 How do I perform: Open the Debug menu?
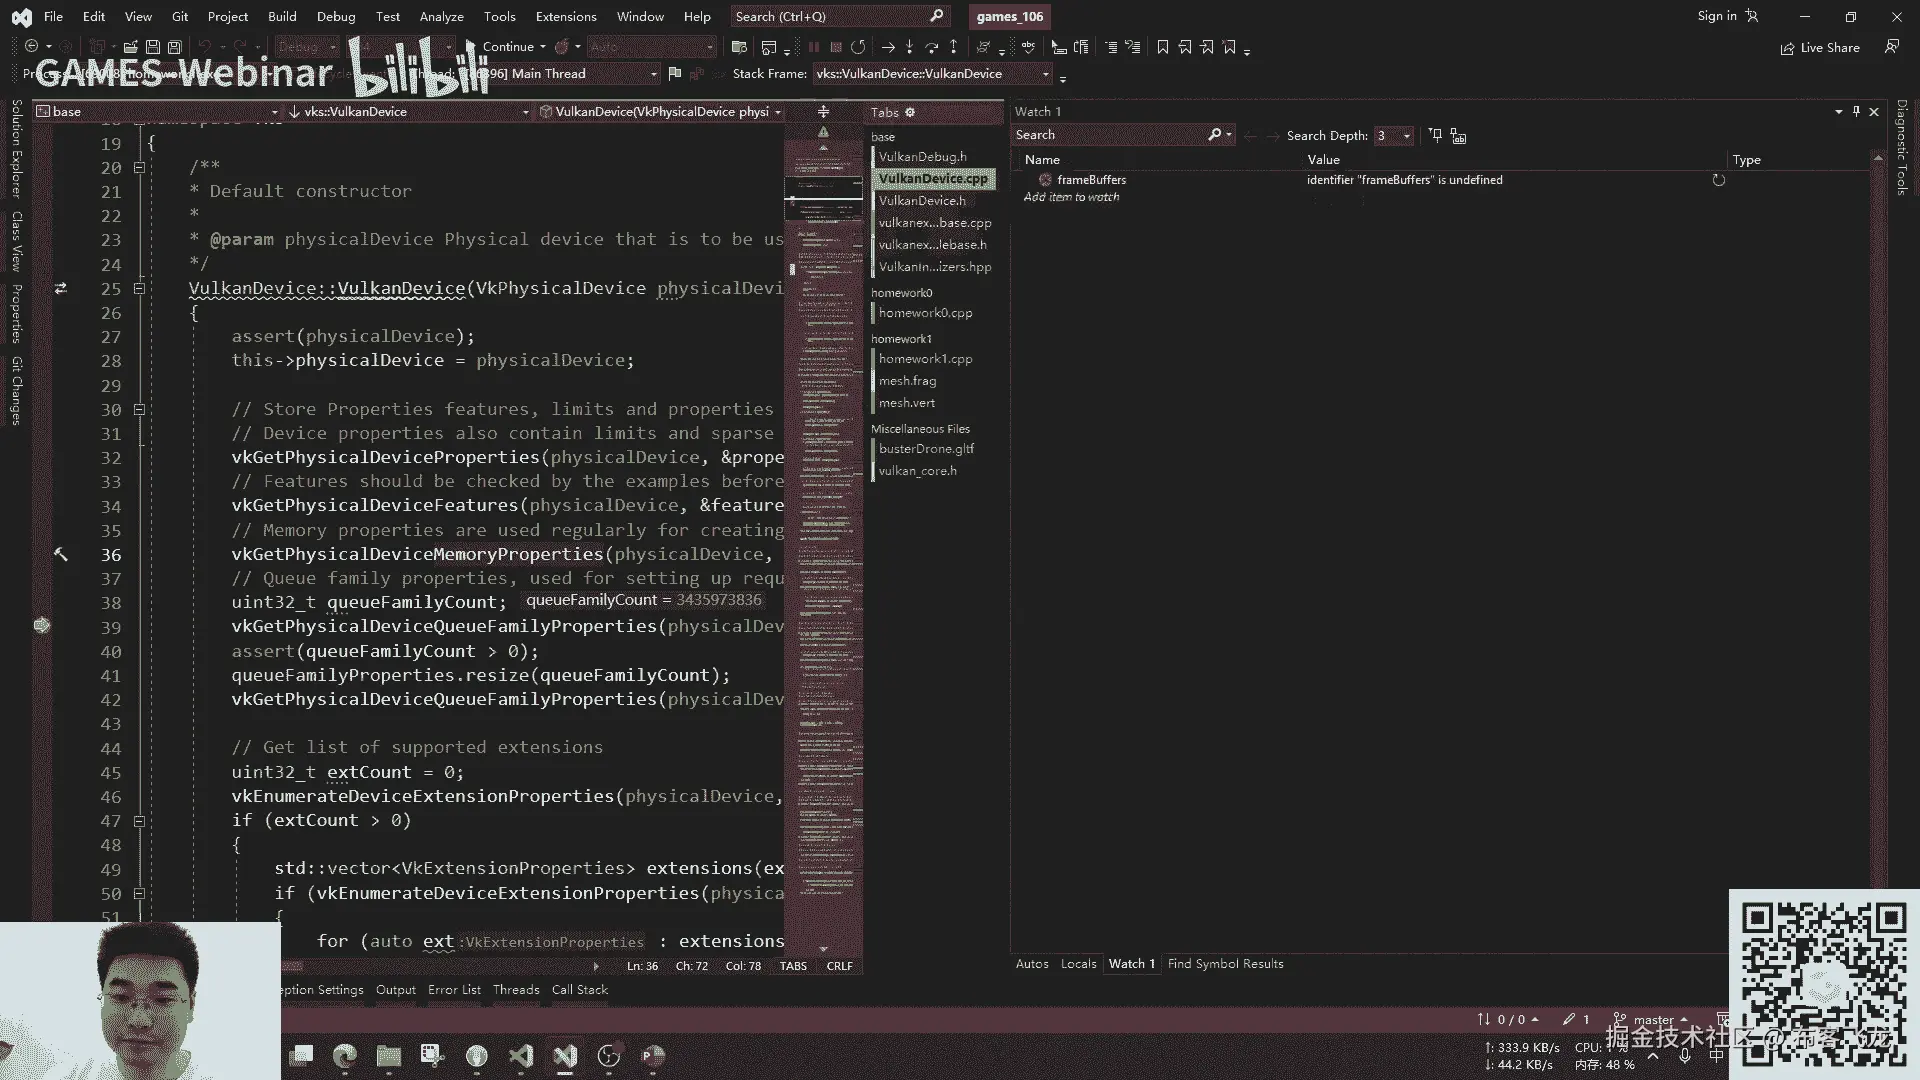335,16
